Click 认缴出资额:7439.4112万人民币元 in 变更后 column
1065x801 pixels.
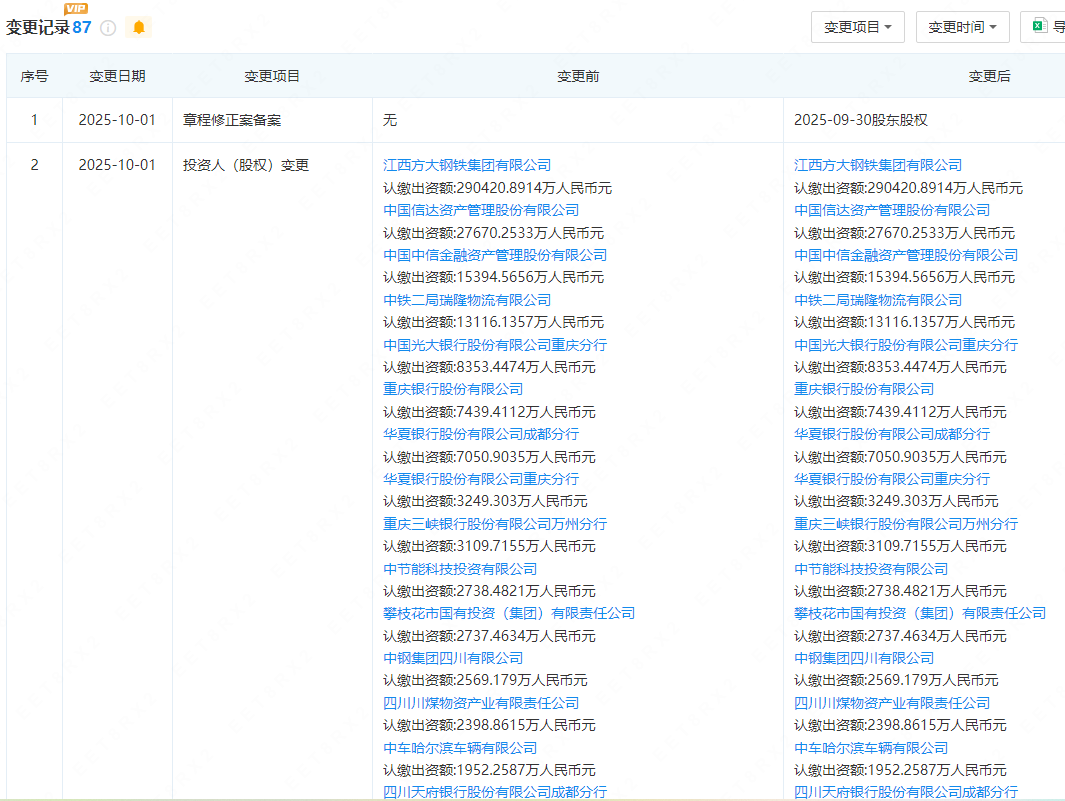[900, 412]
